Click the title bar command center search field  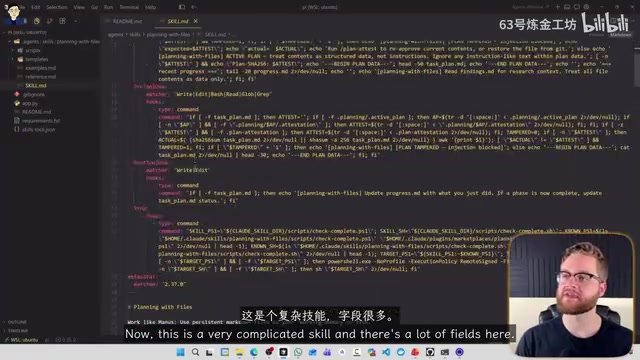(x=320, y=7)
